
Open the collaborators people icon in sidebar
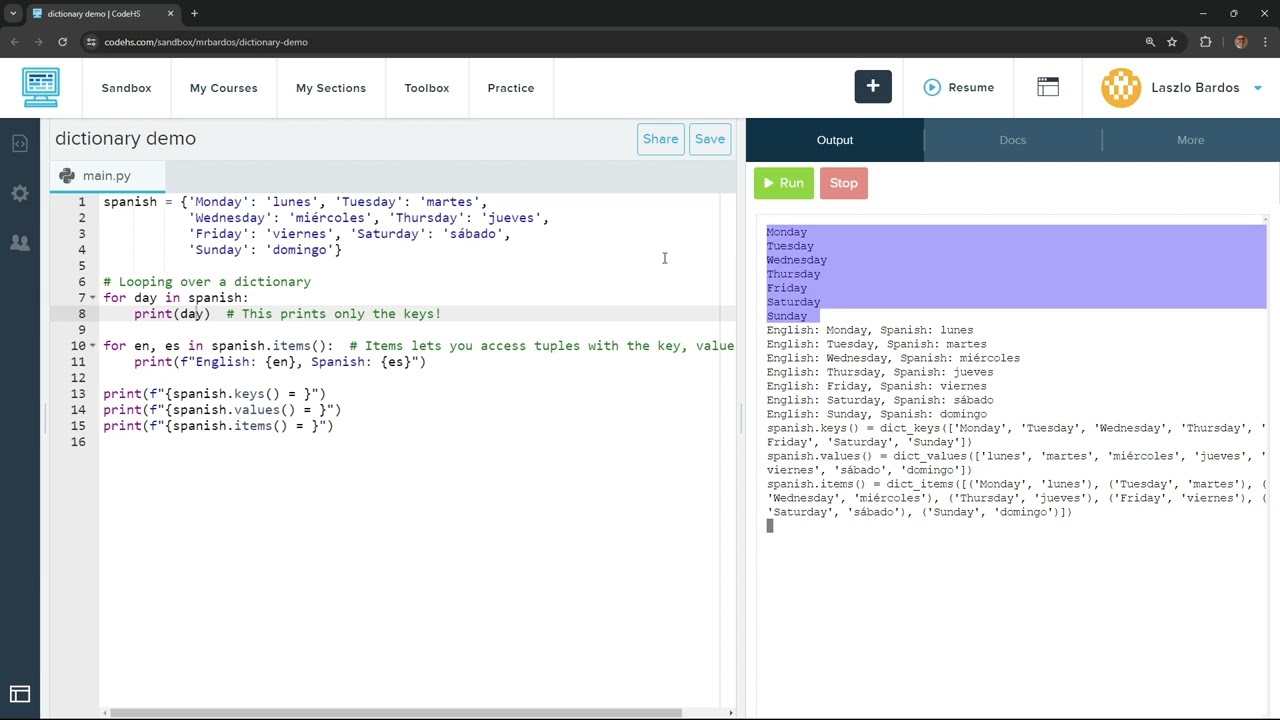tap(20, 242)
